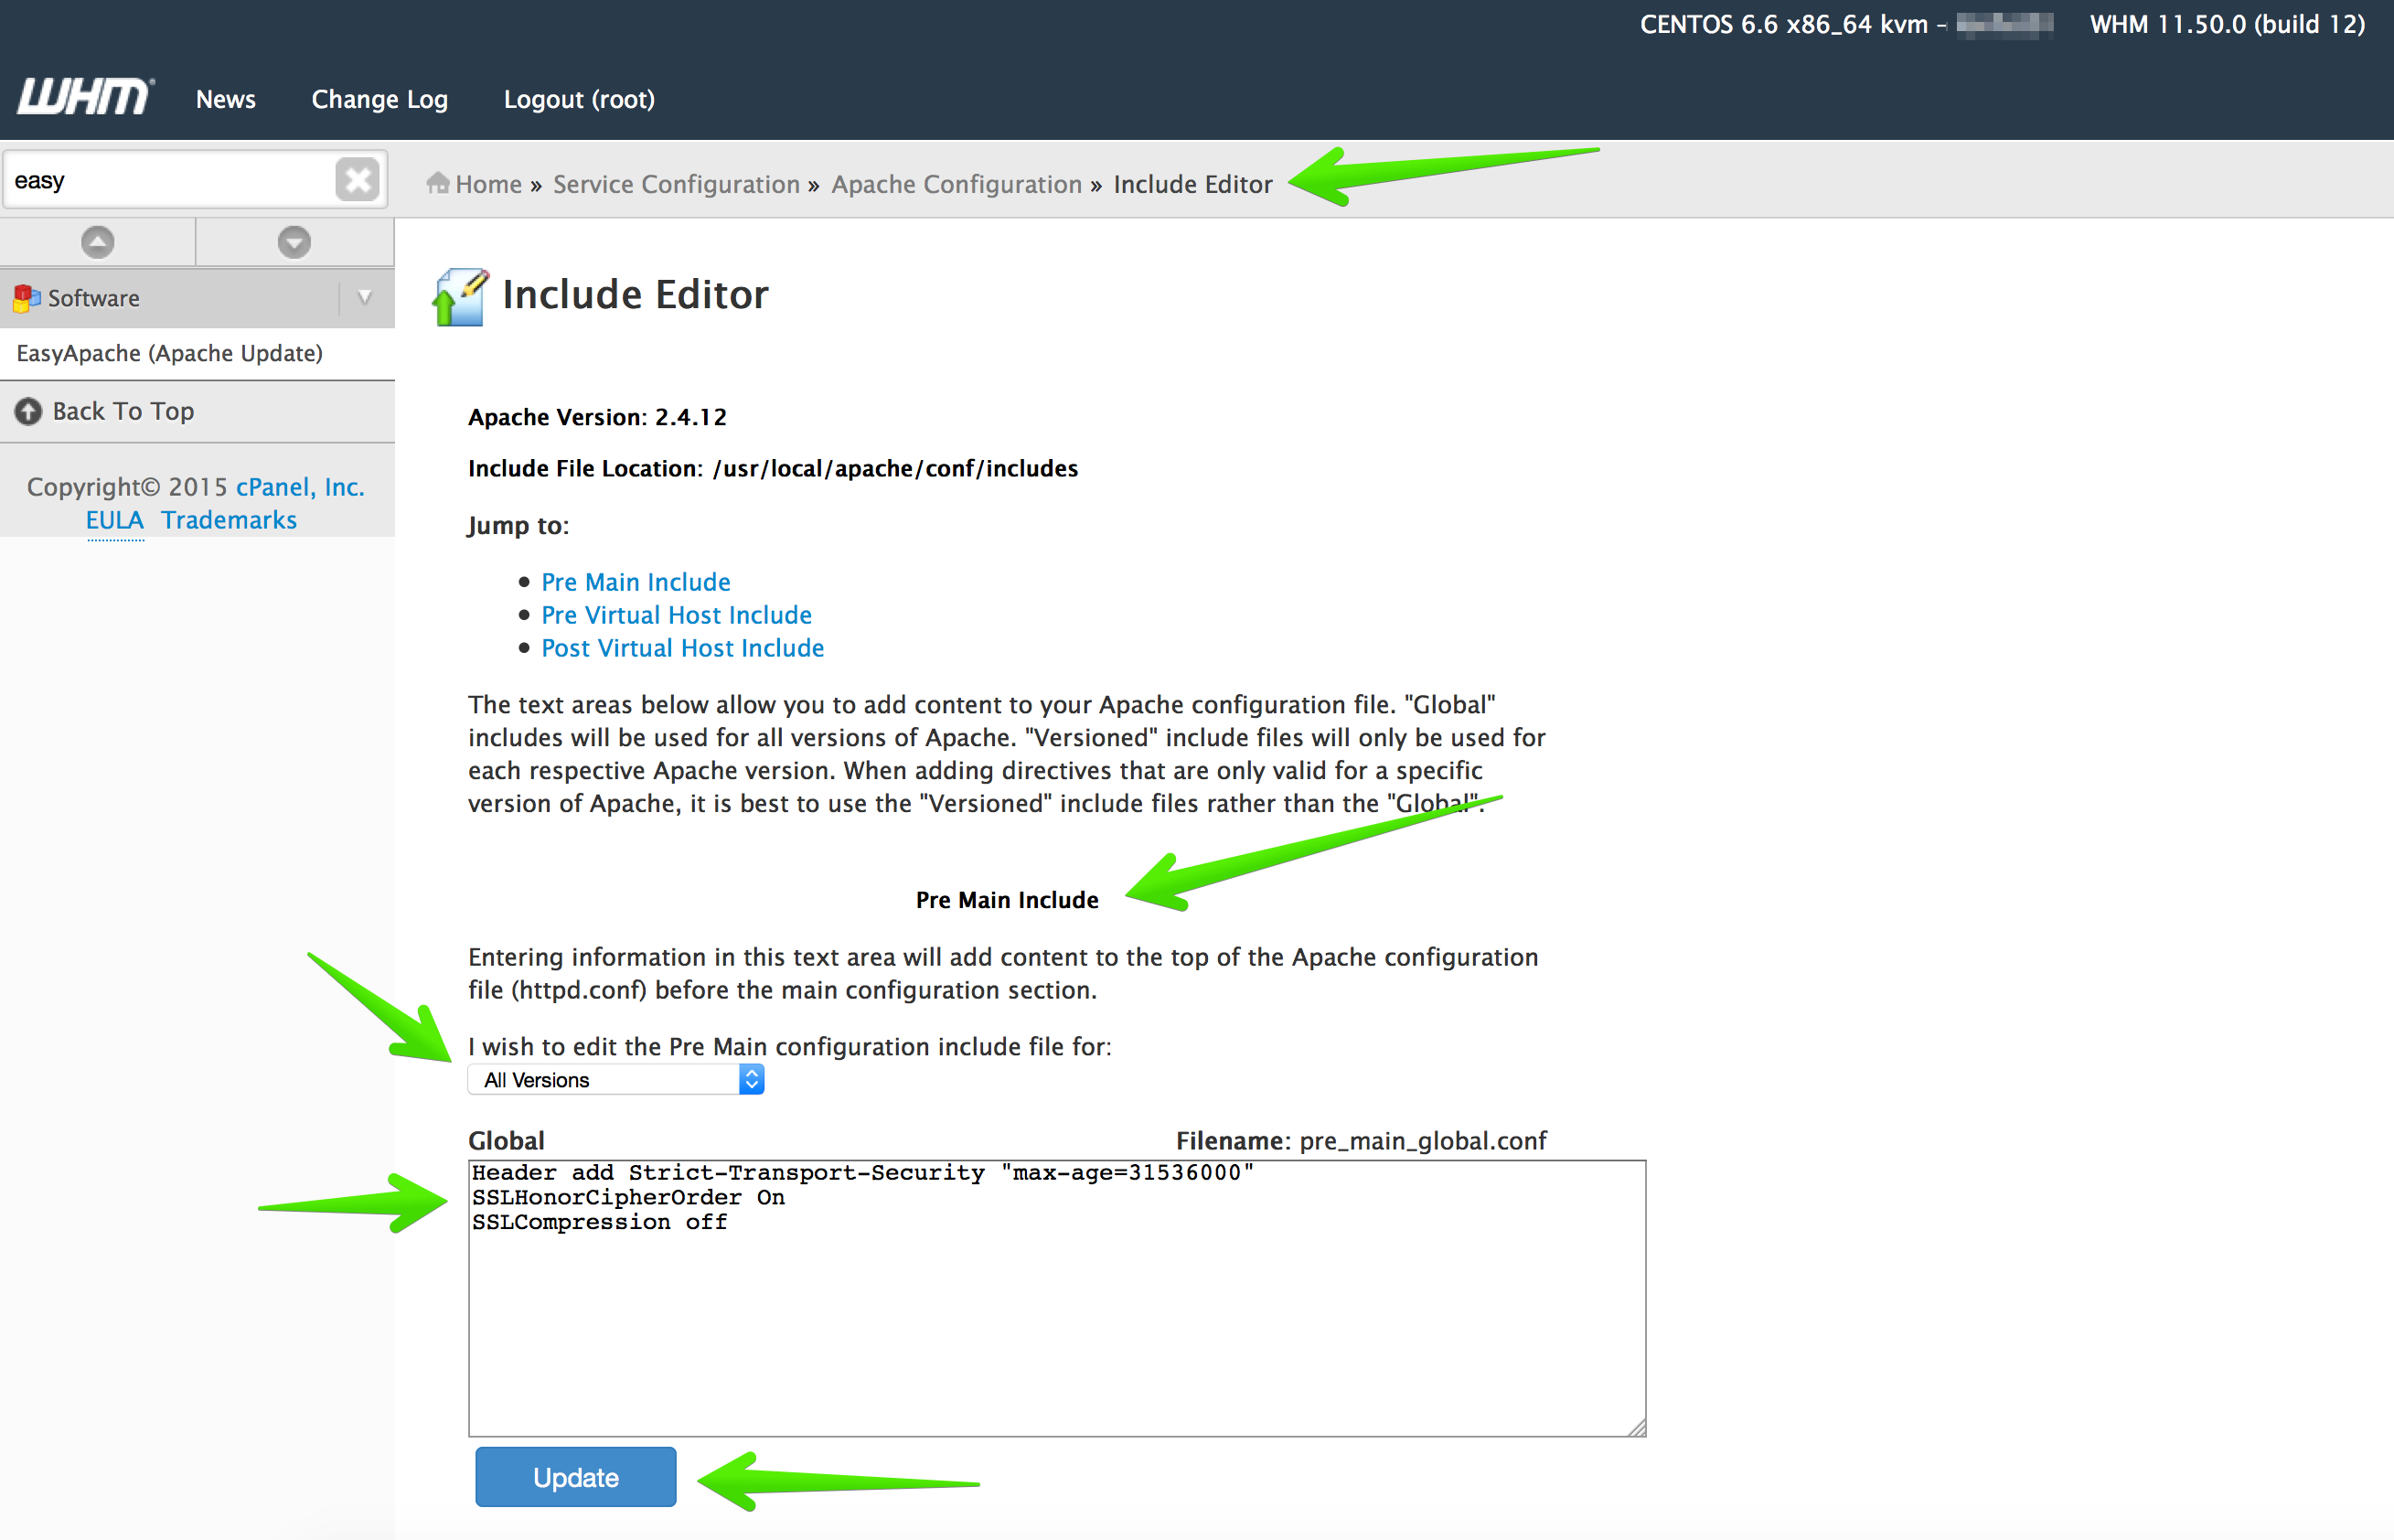
Task: Click the WHM logo
Action: pos(86,97)
